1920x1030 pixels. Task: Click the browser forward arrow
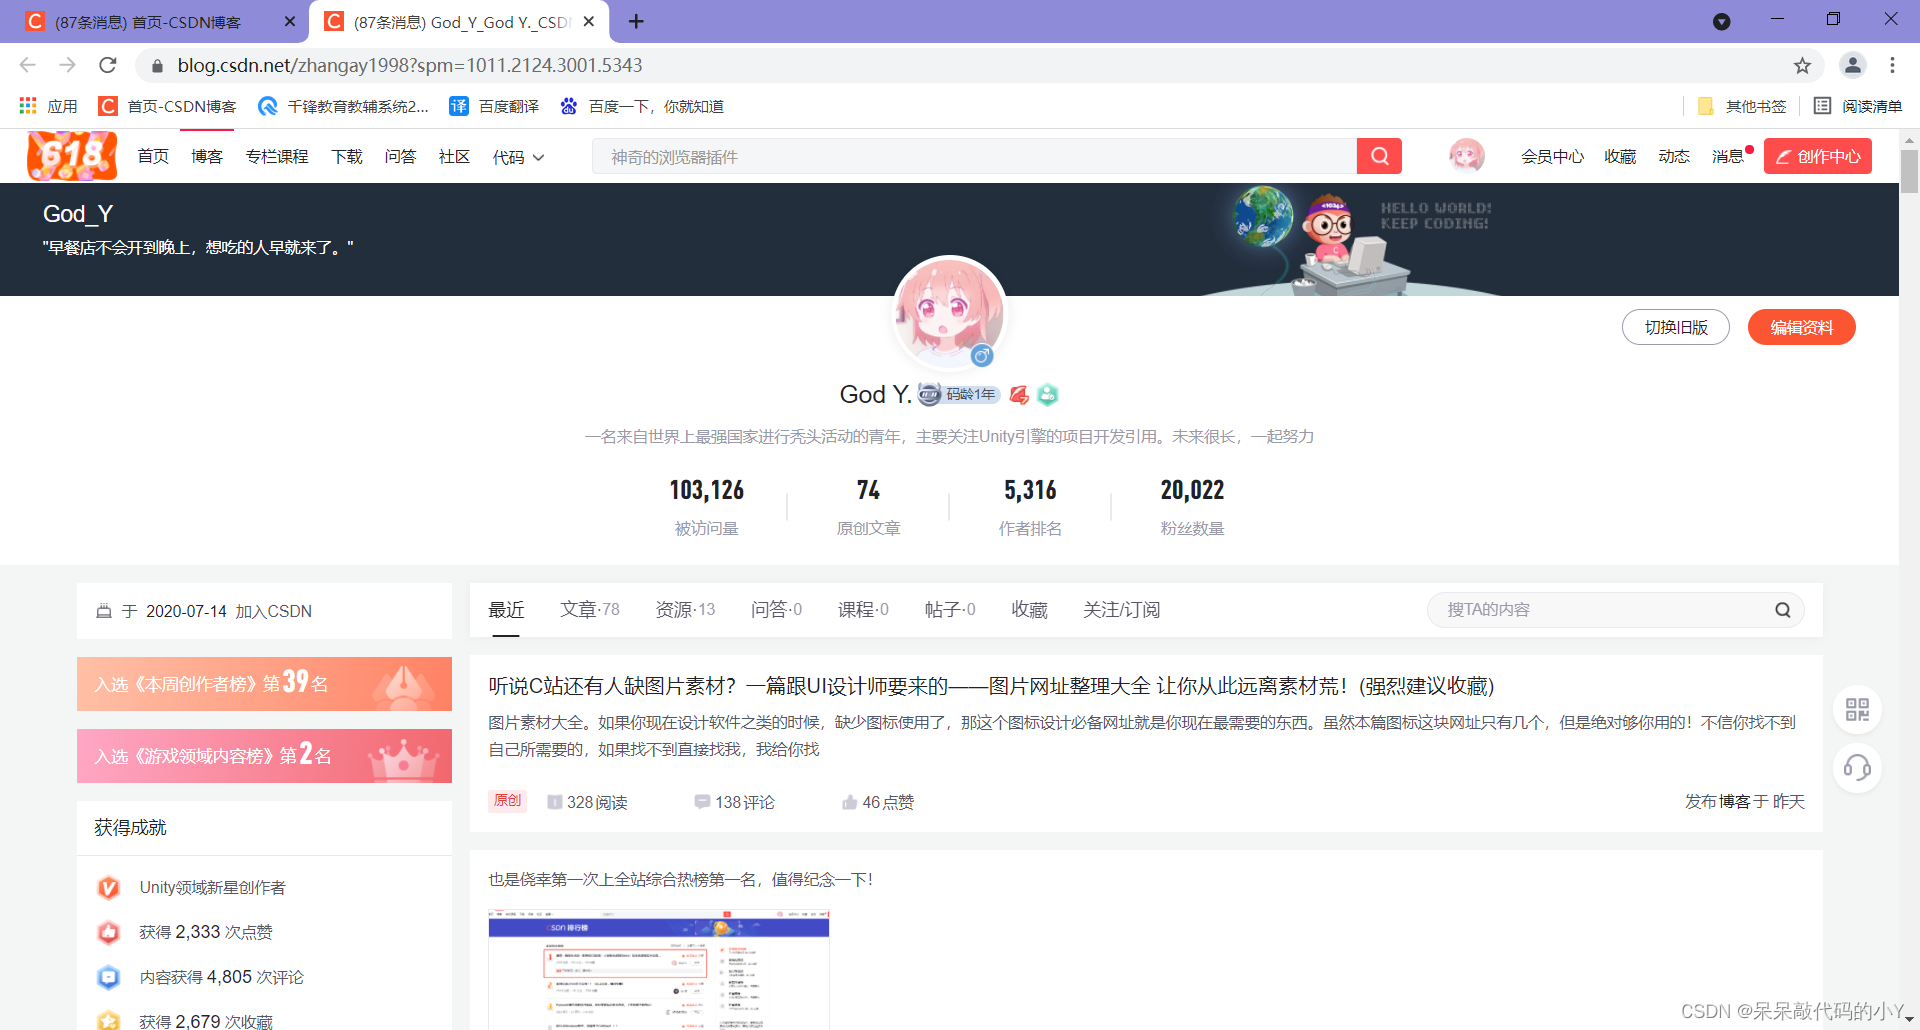[x=67, y=65]
